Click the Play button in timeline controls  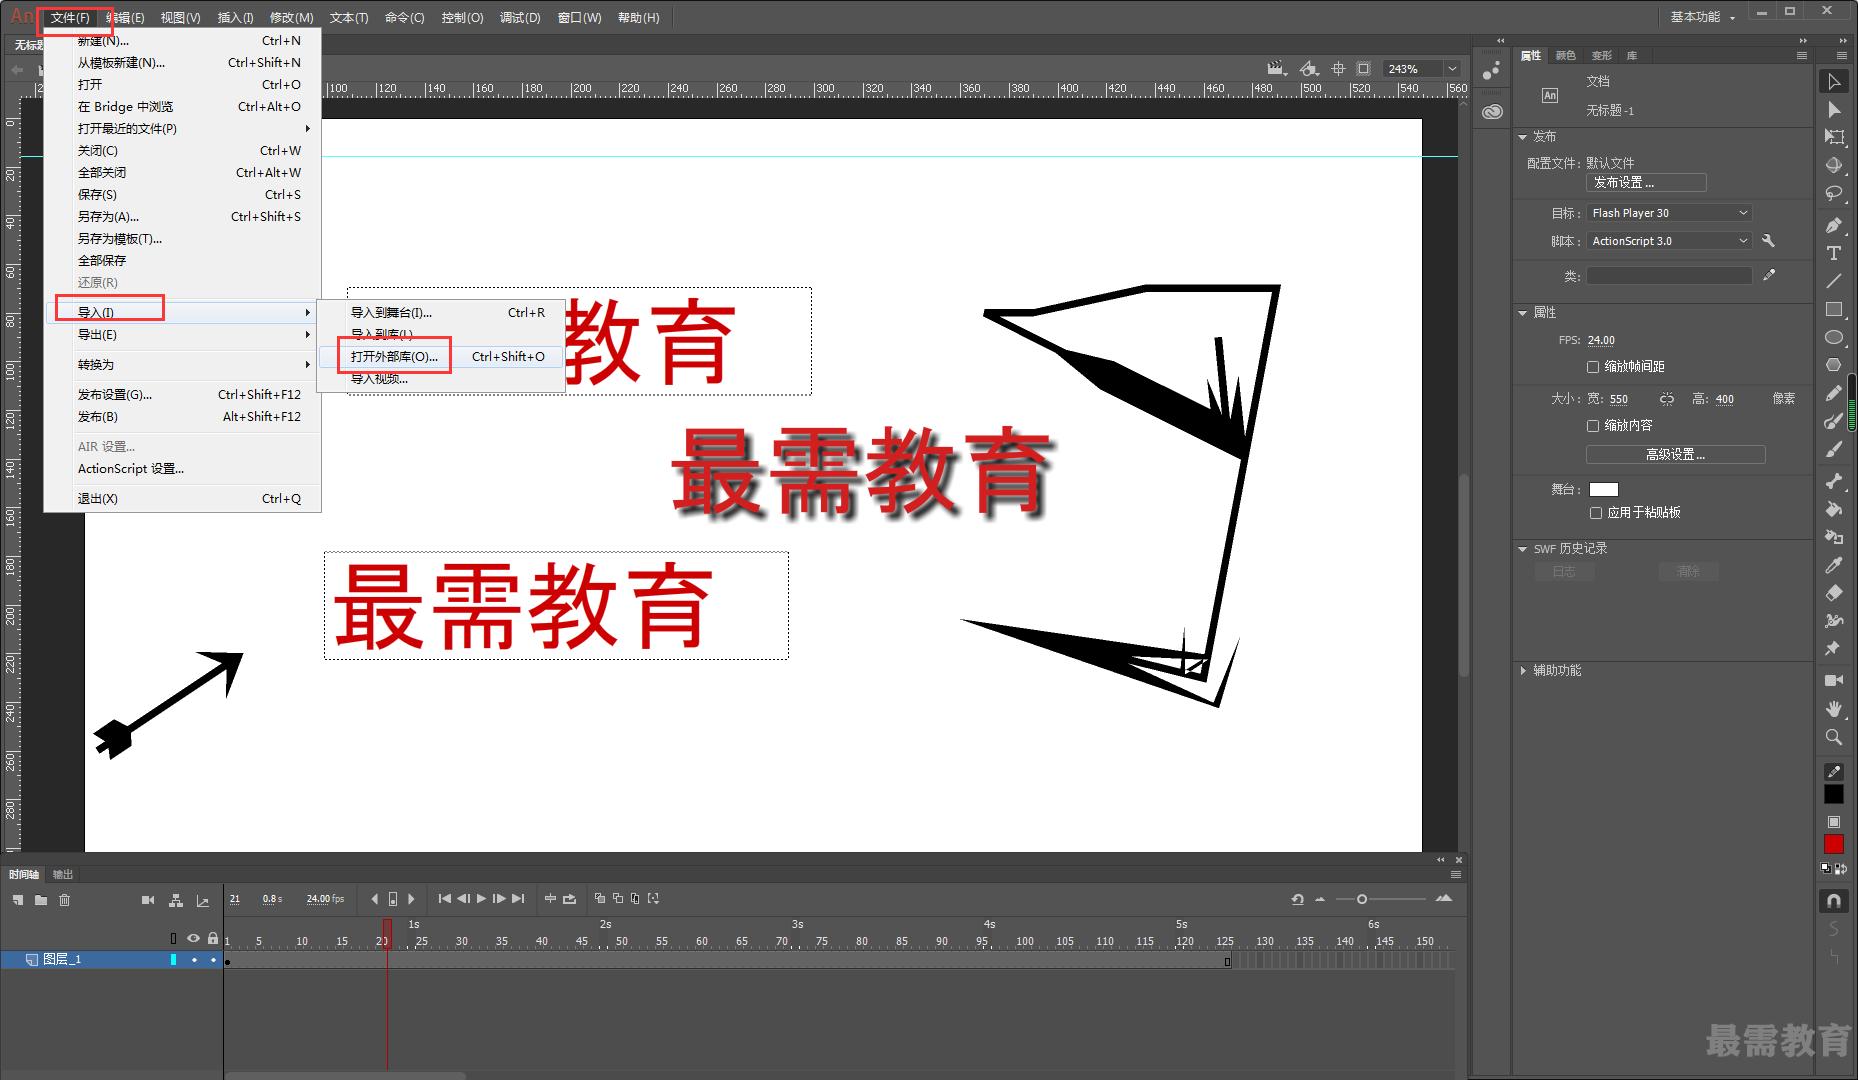(x=481, y=899)
